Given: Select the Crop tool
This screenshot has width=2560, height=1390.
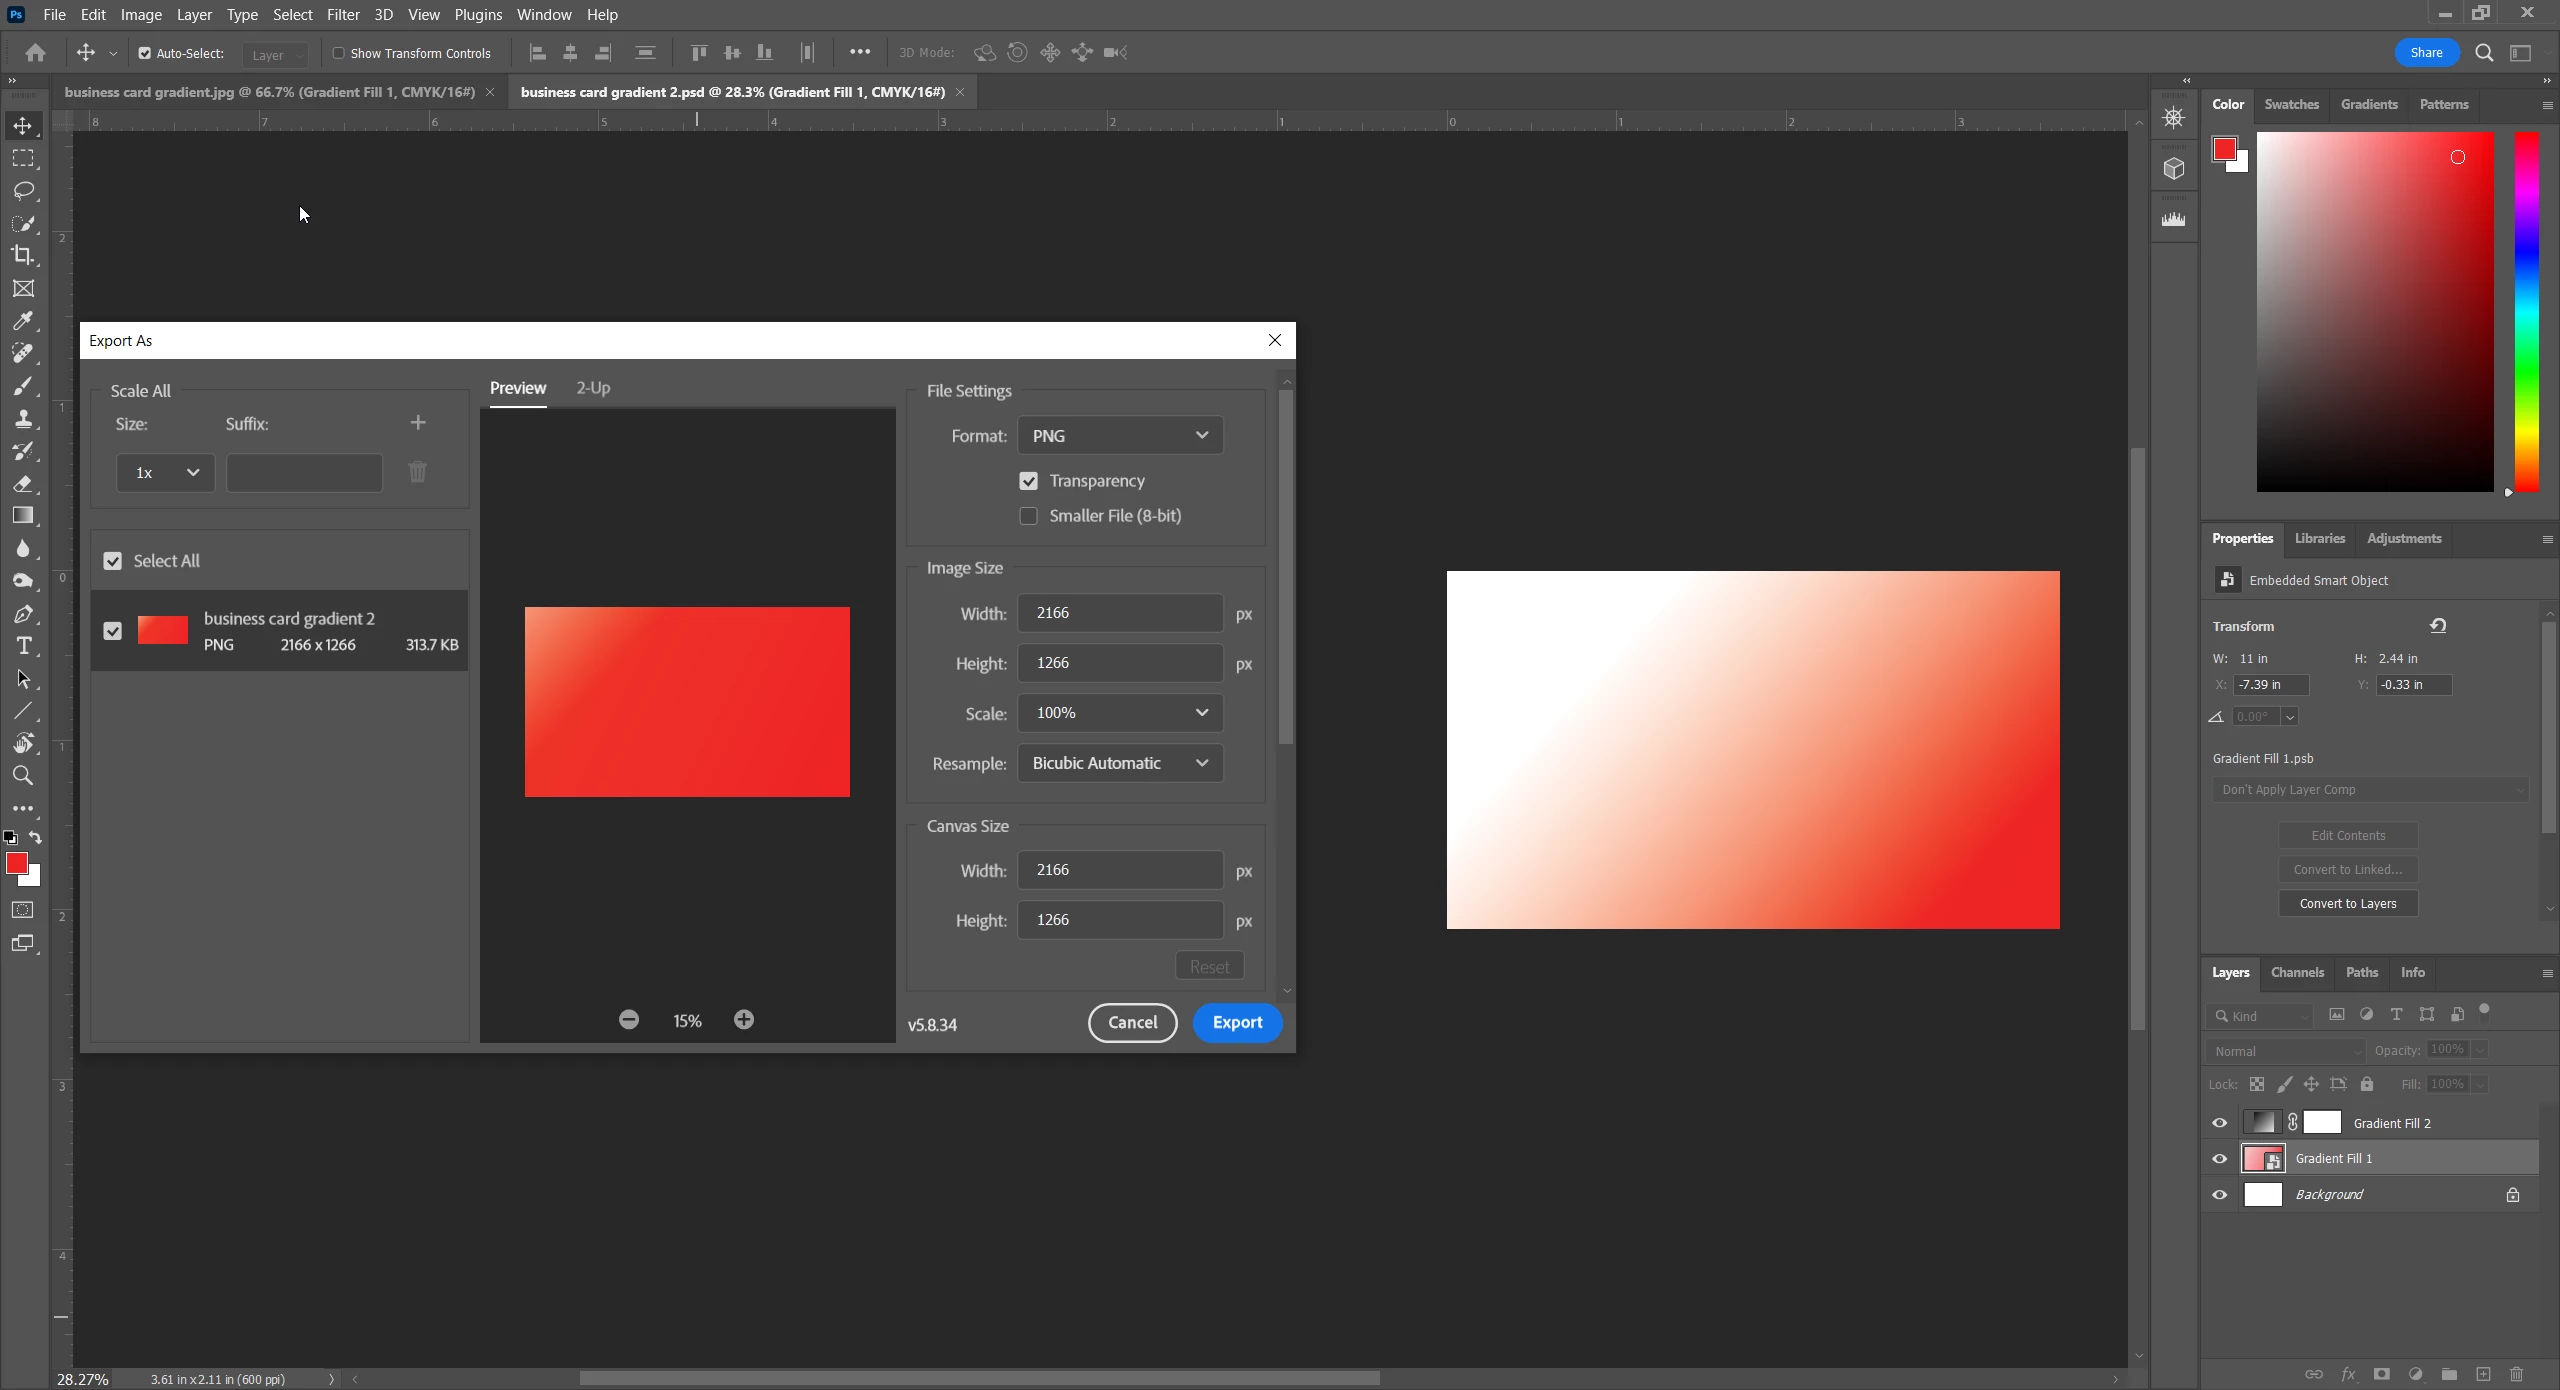Looking at the screenshot, I should (23, 256).
